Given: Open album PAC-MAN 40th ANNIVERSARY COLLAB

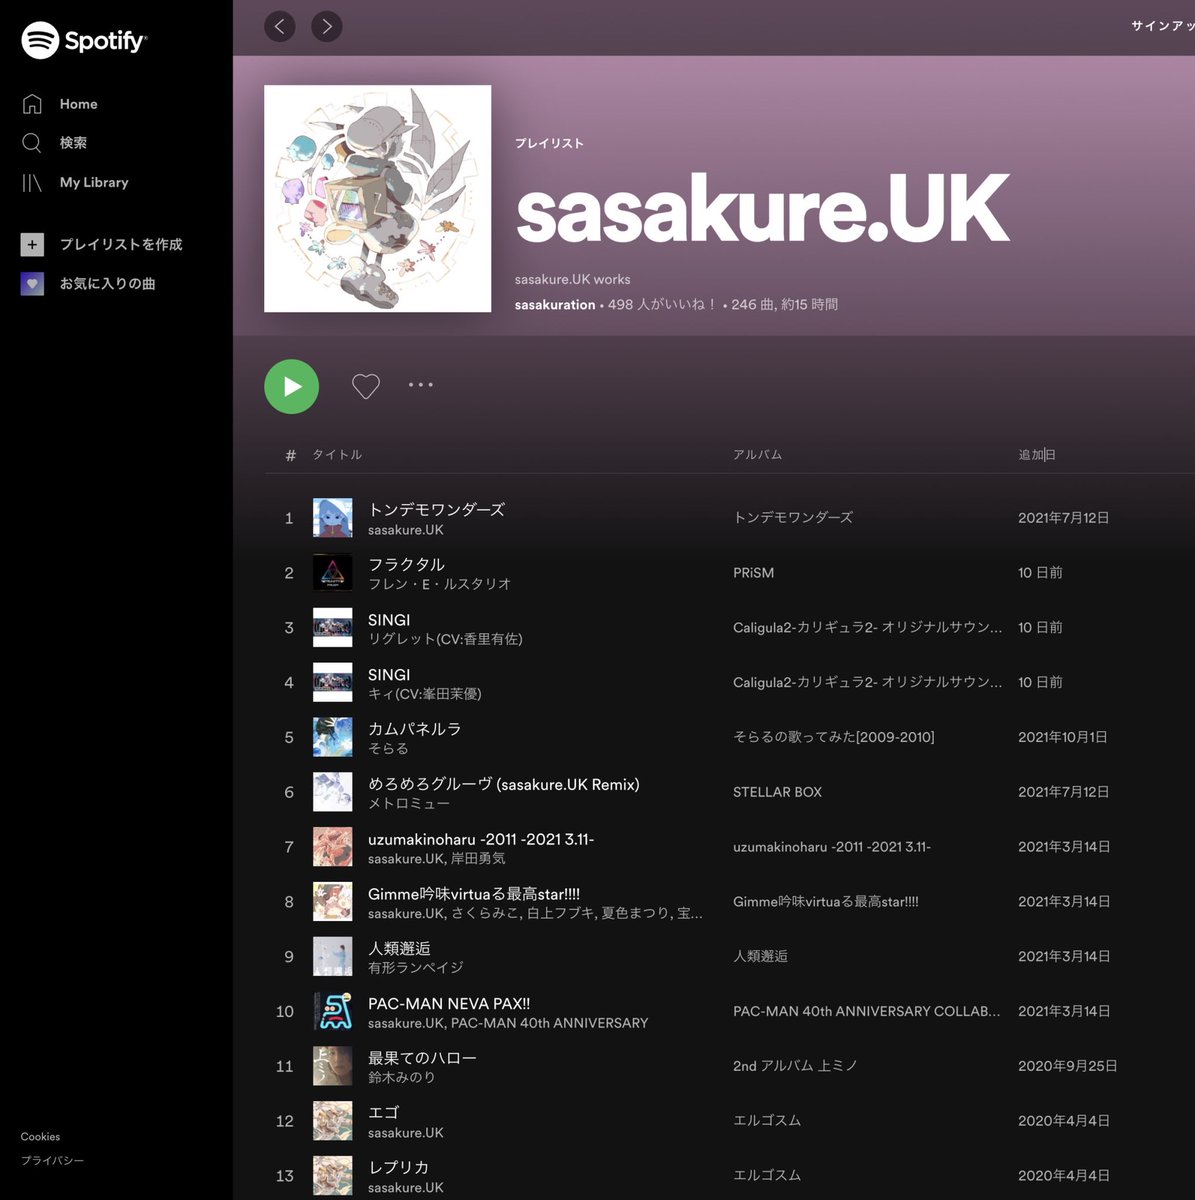Looking at the screenshot, I should (x=866, y=1011).
